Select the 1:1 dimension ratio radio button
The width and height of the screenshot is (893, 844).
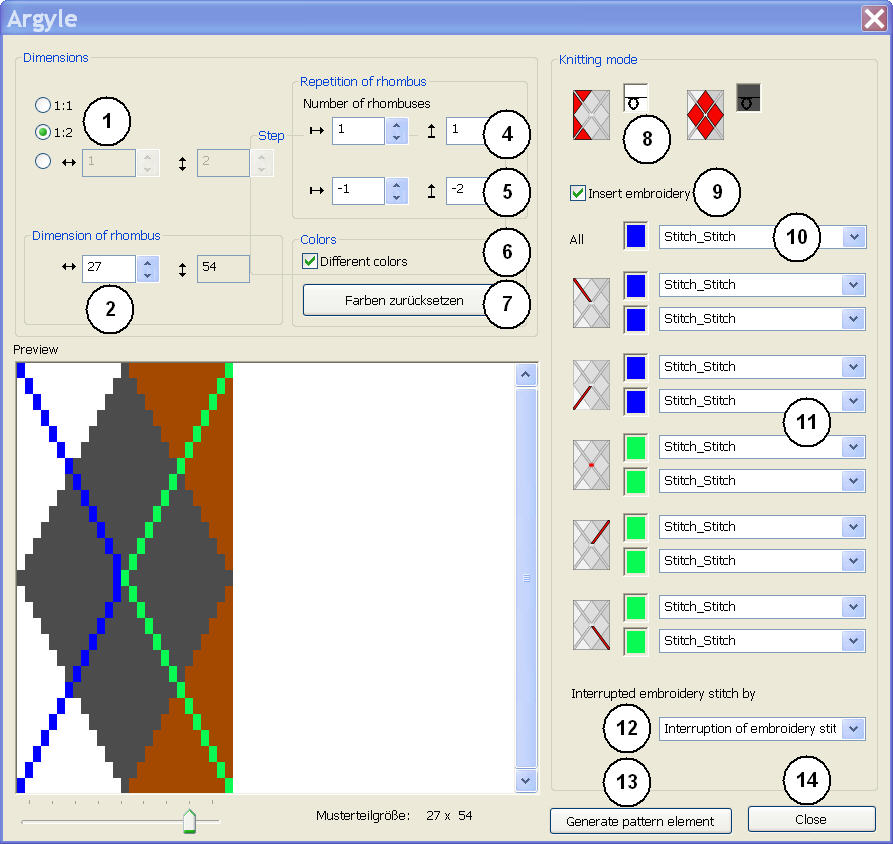pyautogui.click(x=43, y=105)
